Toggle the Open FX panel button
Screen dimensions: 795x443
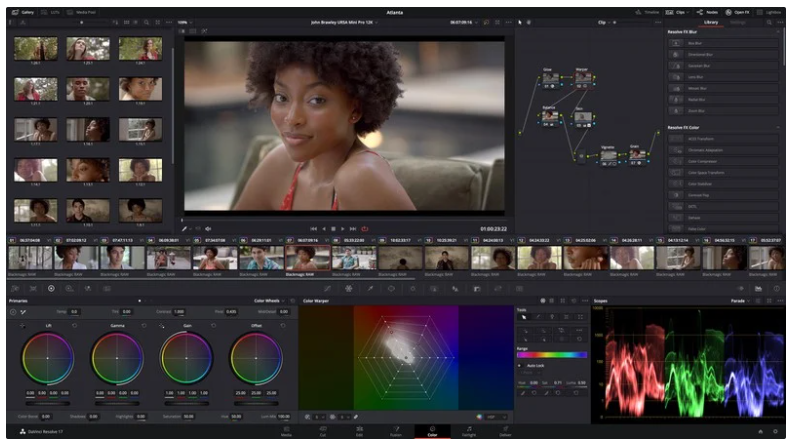pos(737,12)
